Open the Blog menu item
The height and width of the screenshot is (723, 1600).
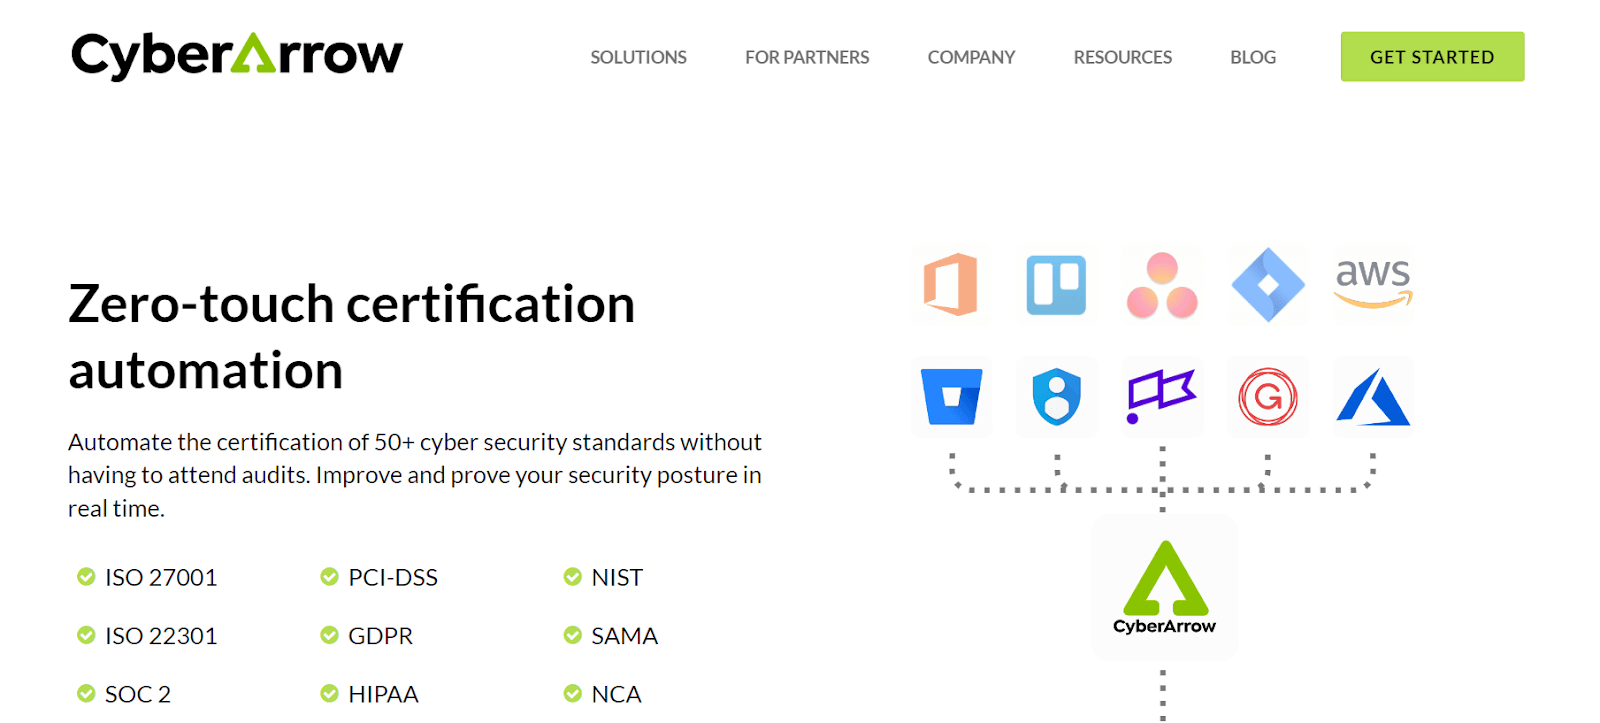pyautogui.click(x=1252, y=57)
